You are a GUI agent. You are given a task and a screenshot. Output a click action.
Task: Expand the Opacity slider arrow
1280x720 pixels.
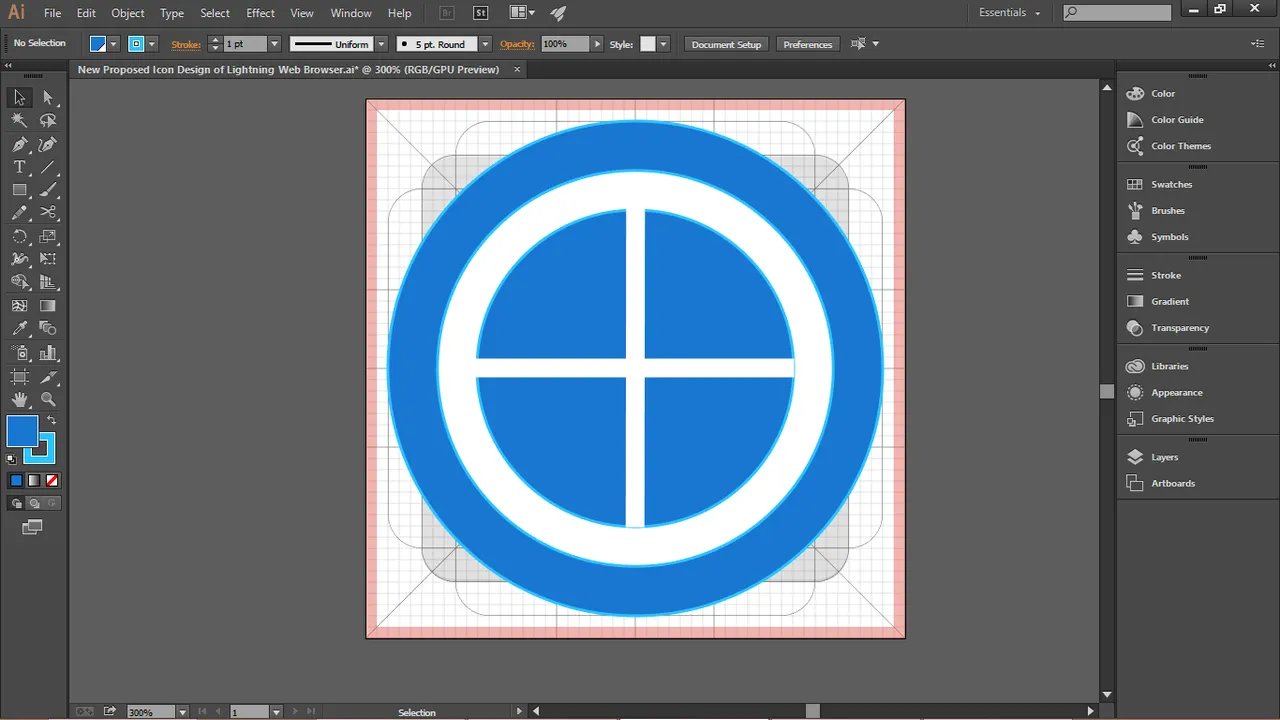click(x=597, y=44)
